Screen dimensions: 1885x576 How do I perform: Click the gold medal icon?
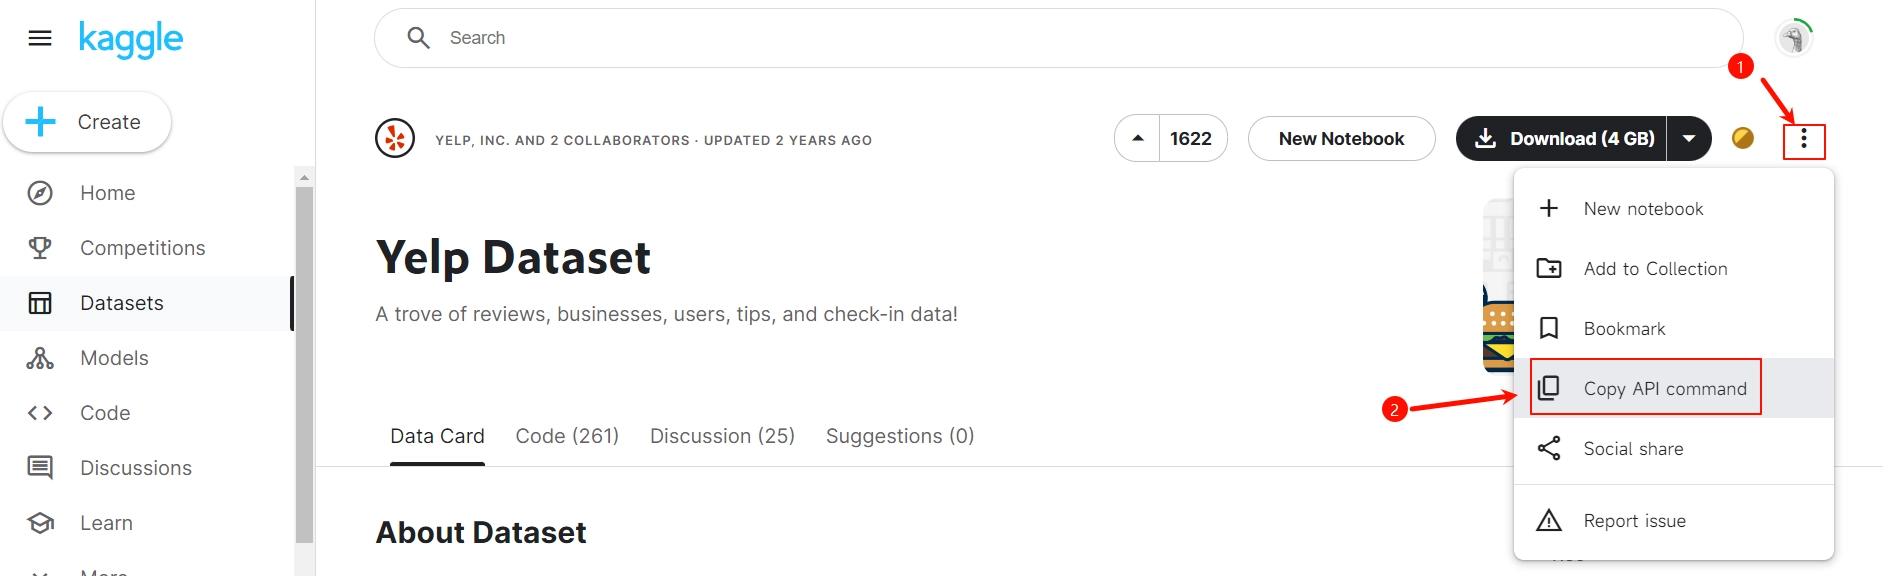[1742, 138]
